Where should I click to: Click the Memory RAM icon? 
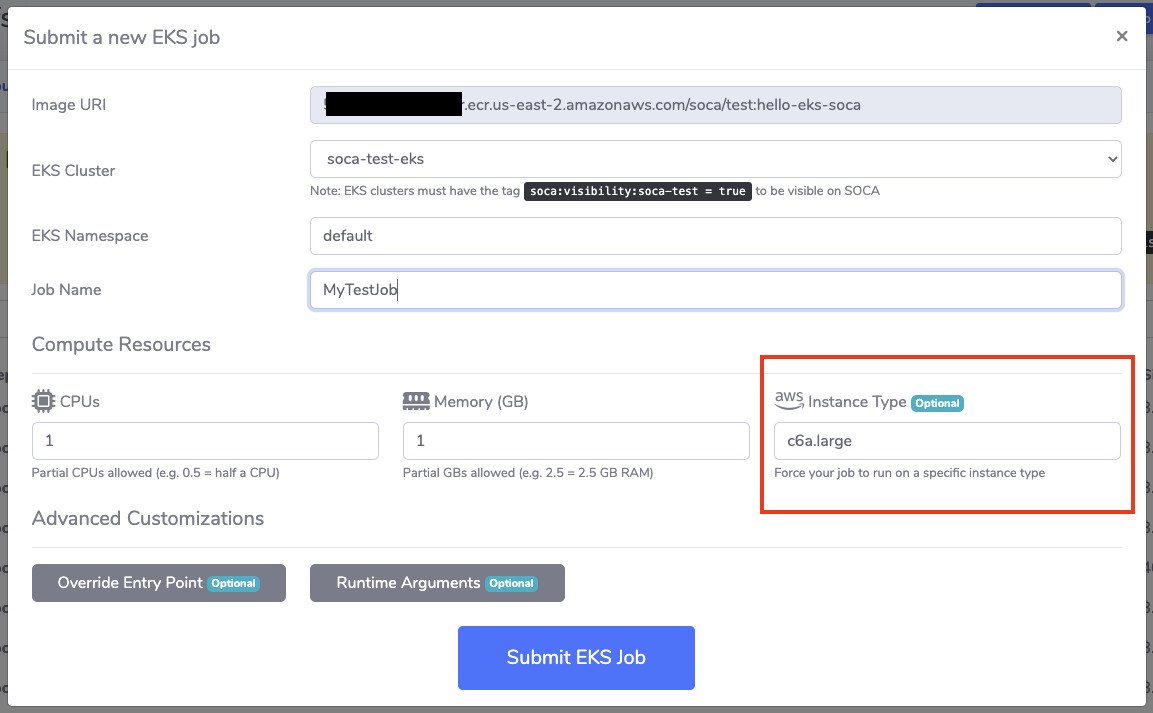[416, 401]
